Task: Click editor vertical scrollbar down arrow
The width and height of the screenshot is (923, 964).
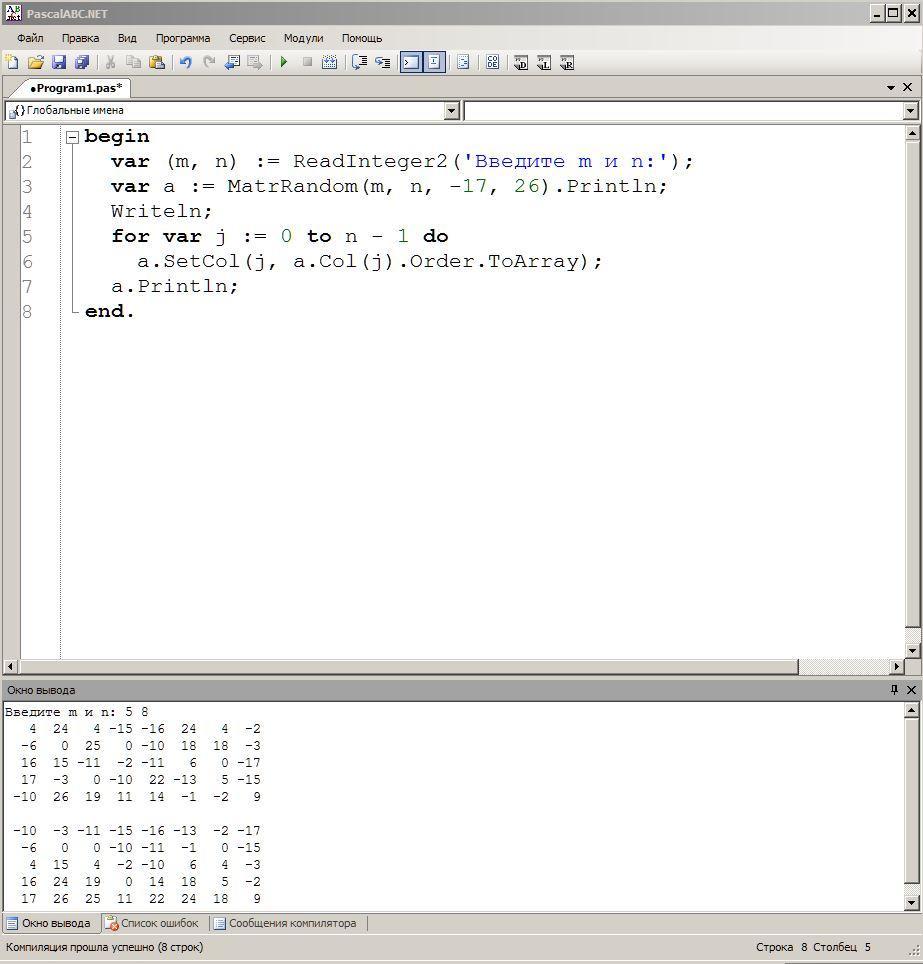Action: (913, 650)
